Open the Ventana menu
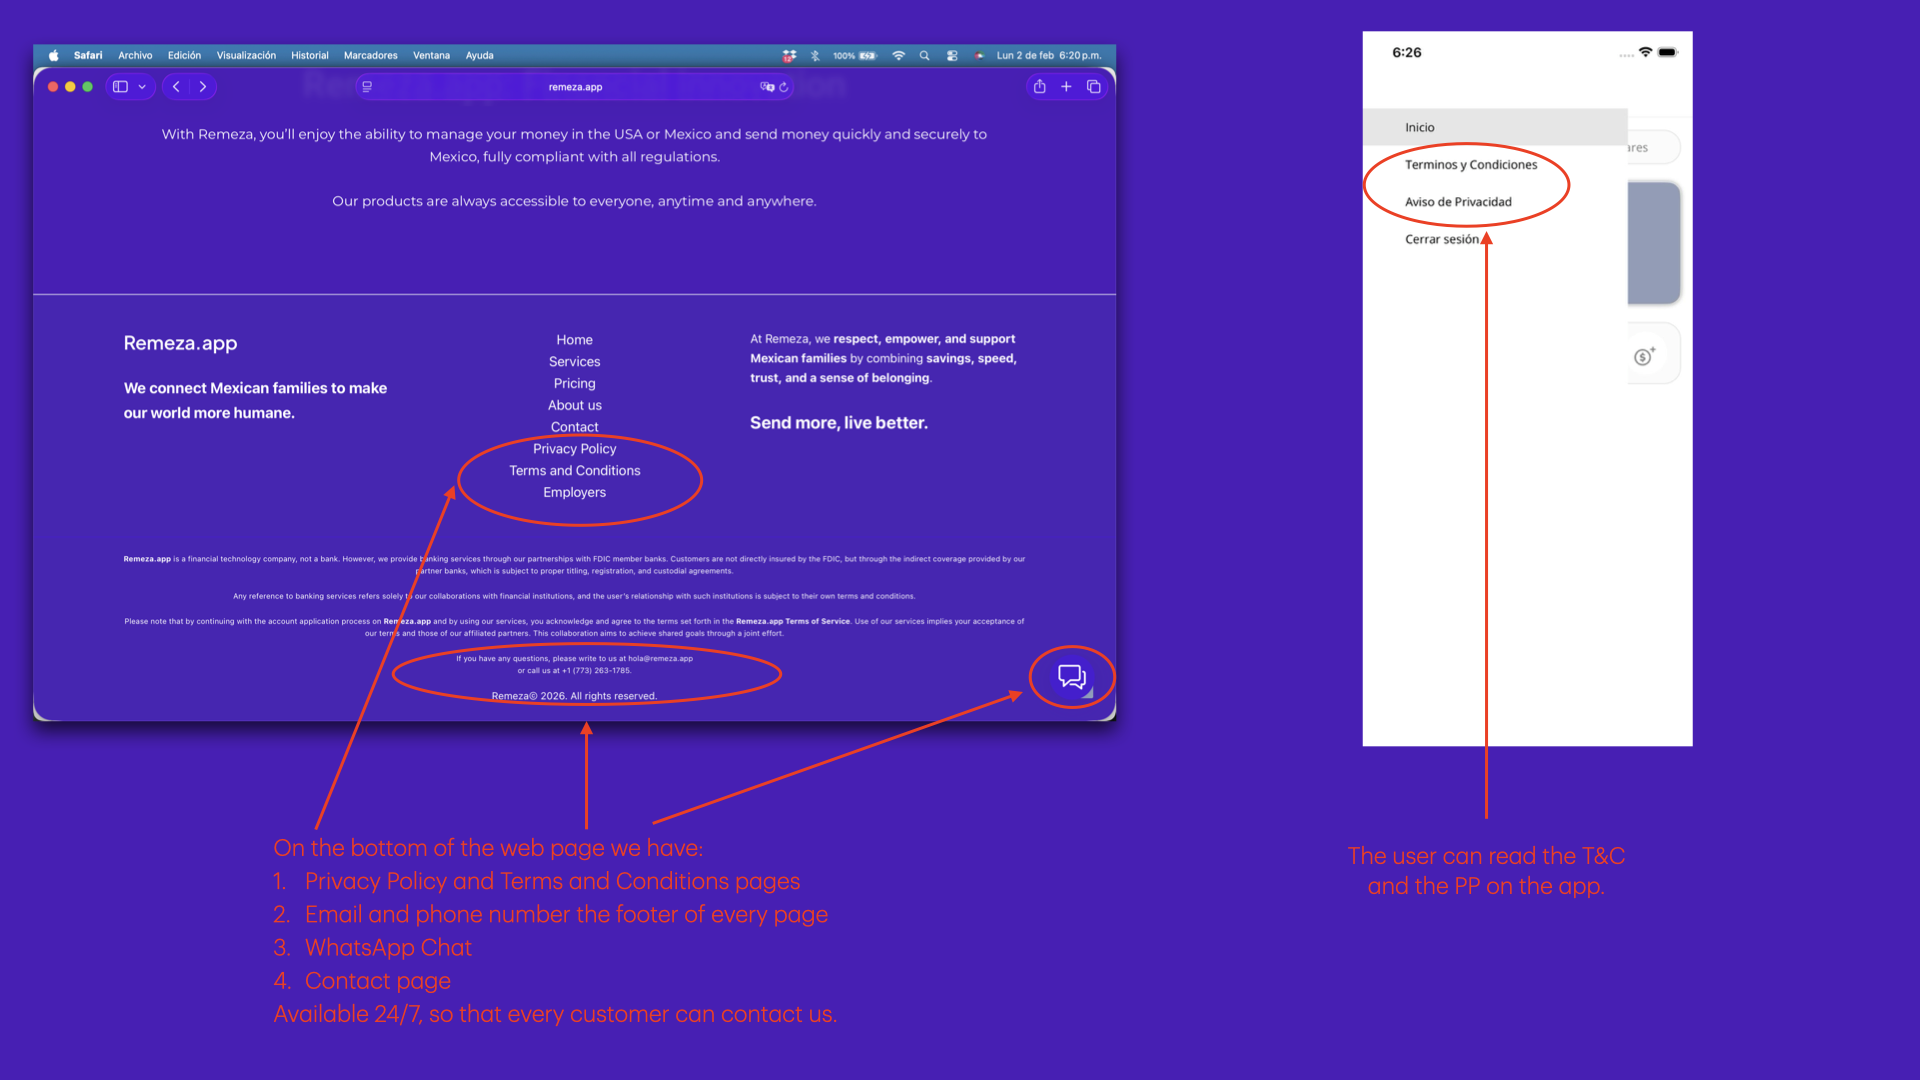 431,56
